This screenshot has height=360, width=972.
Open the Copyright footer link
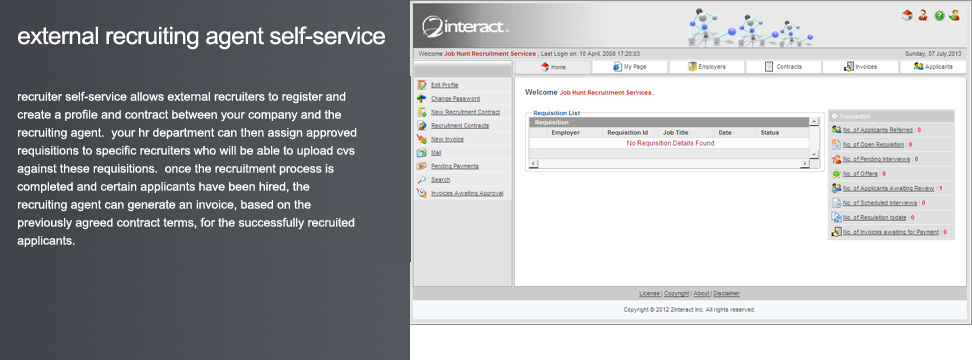click(677, 294)
